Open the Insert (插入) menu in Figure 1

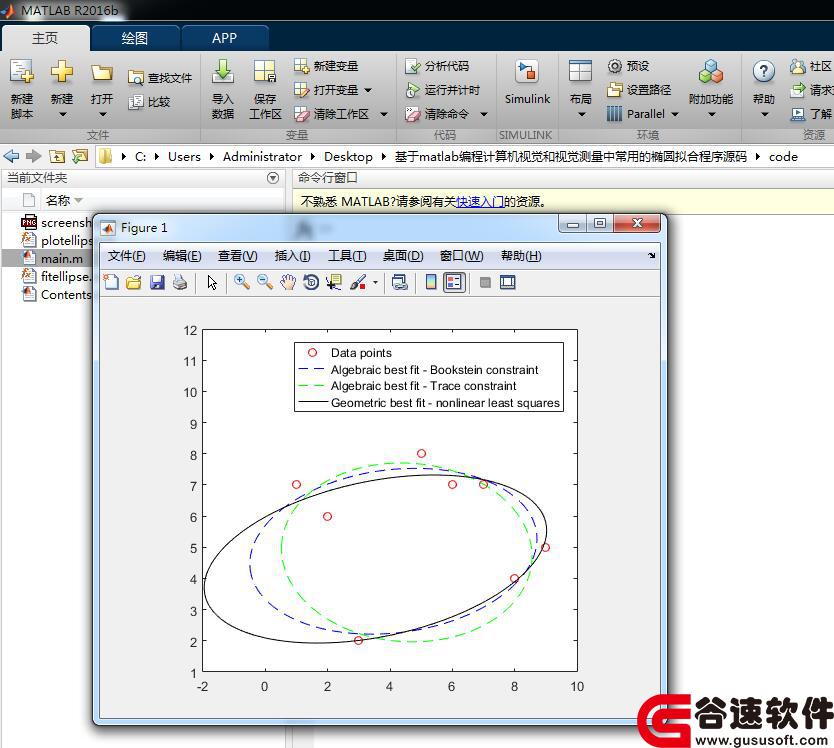293,256
